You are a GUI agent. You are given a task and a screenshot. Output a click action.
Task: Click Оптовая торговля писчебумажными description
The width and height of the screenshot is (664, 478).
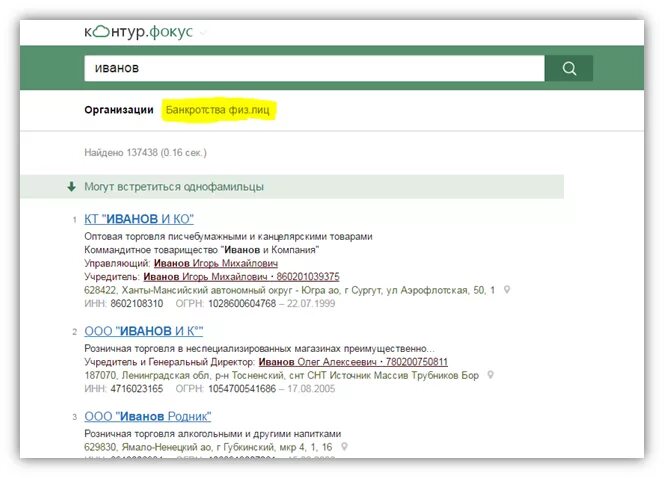[x=228, y=236]
